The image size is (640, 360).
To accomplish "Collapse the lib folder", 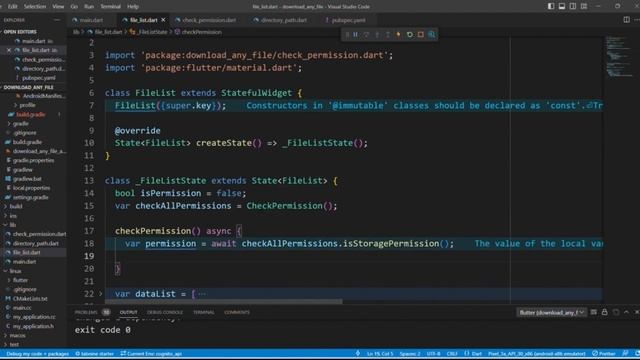I will (x=12, y=224).
